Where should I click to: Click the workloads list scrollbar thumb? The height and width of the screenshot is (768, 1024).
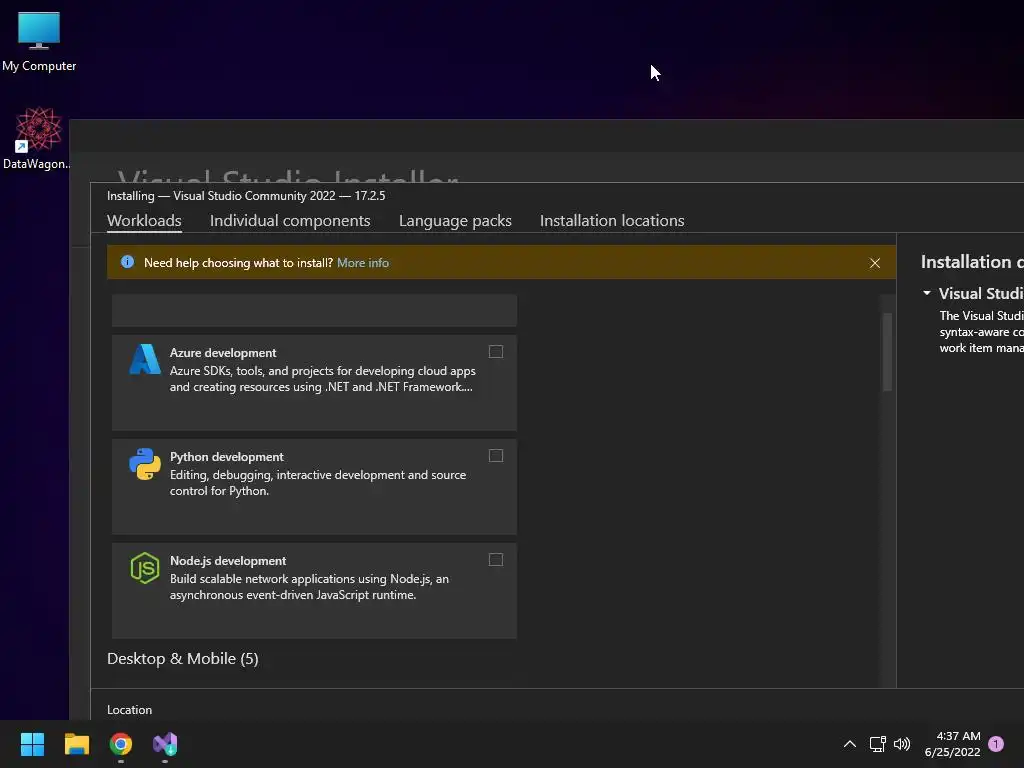[887, 351]
